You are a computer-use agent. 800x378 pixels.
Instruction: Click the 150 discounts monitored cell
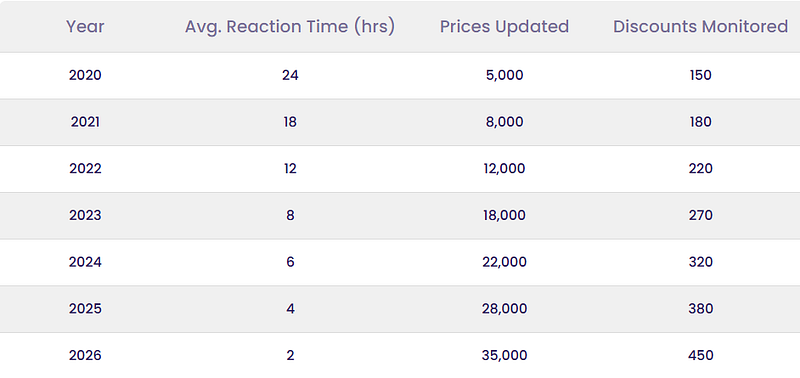click(x=701, y=75)
